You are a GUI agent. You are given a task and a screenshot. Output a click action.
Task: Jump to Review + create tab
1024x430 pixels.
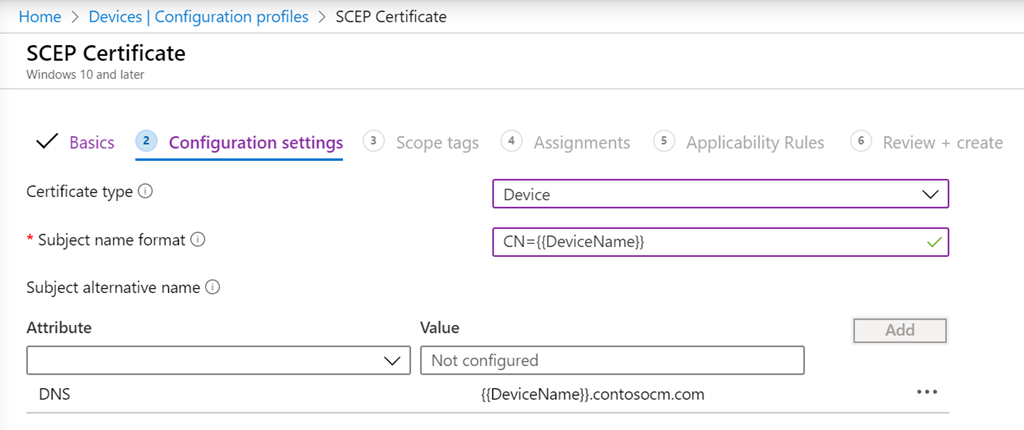pyautogui.click(x=942, y=143)
